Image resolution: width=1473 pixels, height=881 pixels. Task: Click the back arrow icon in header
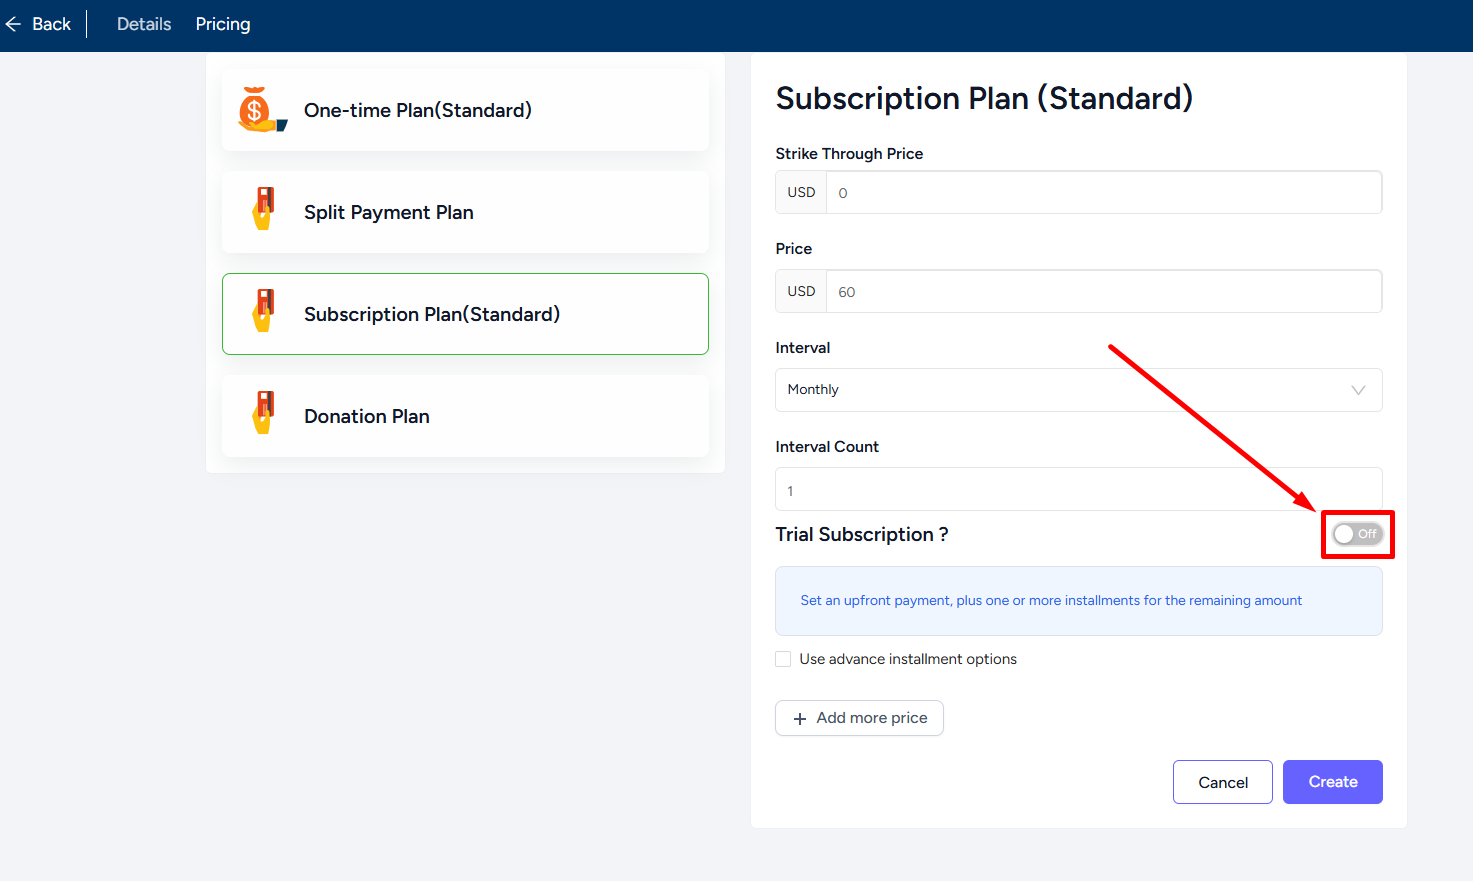13,24
